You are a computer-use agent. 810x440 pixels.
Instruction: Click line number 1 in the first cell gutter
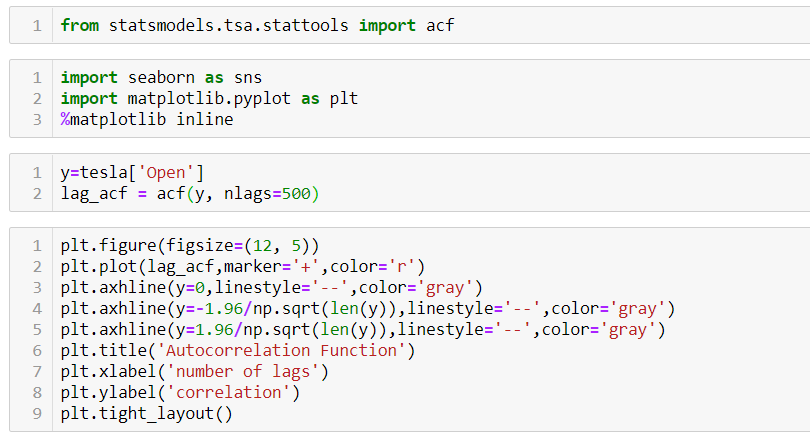[37, 25]
